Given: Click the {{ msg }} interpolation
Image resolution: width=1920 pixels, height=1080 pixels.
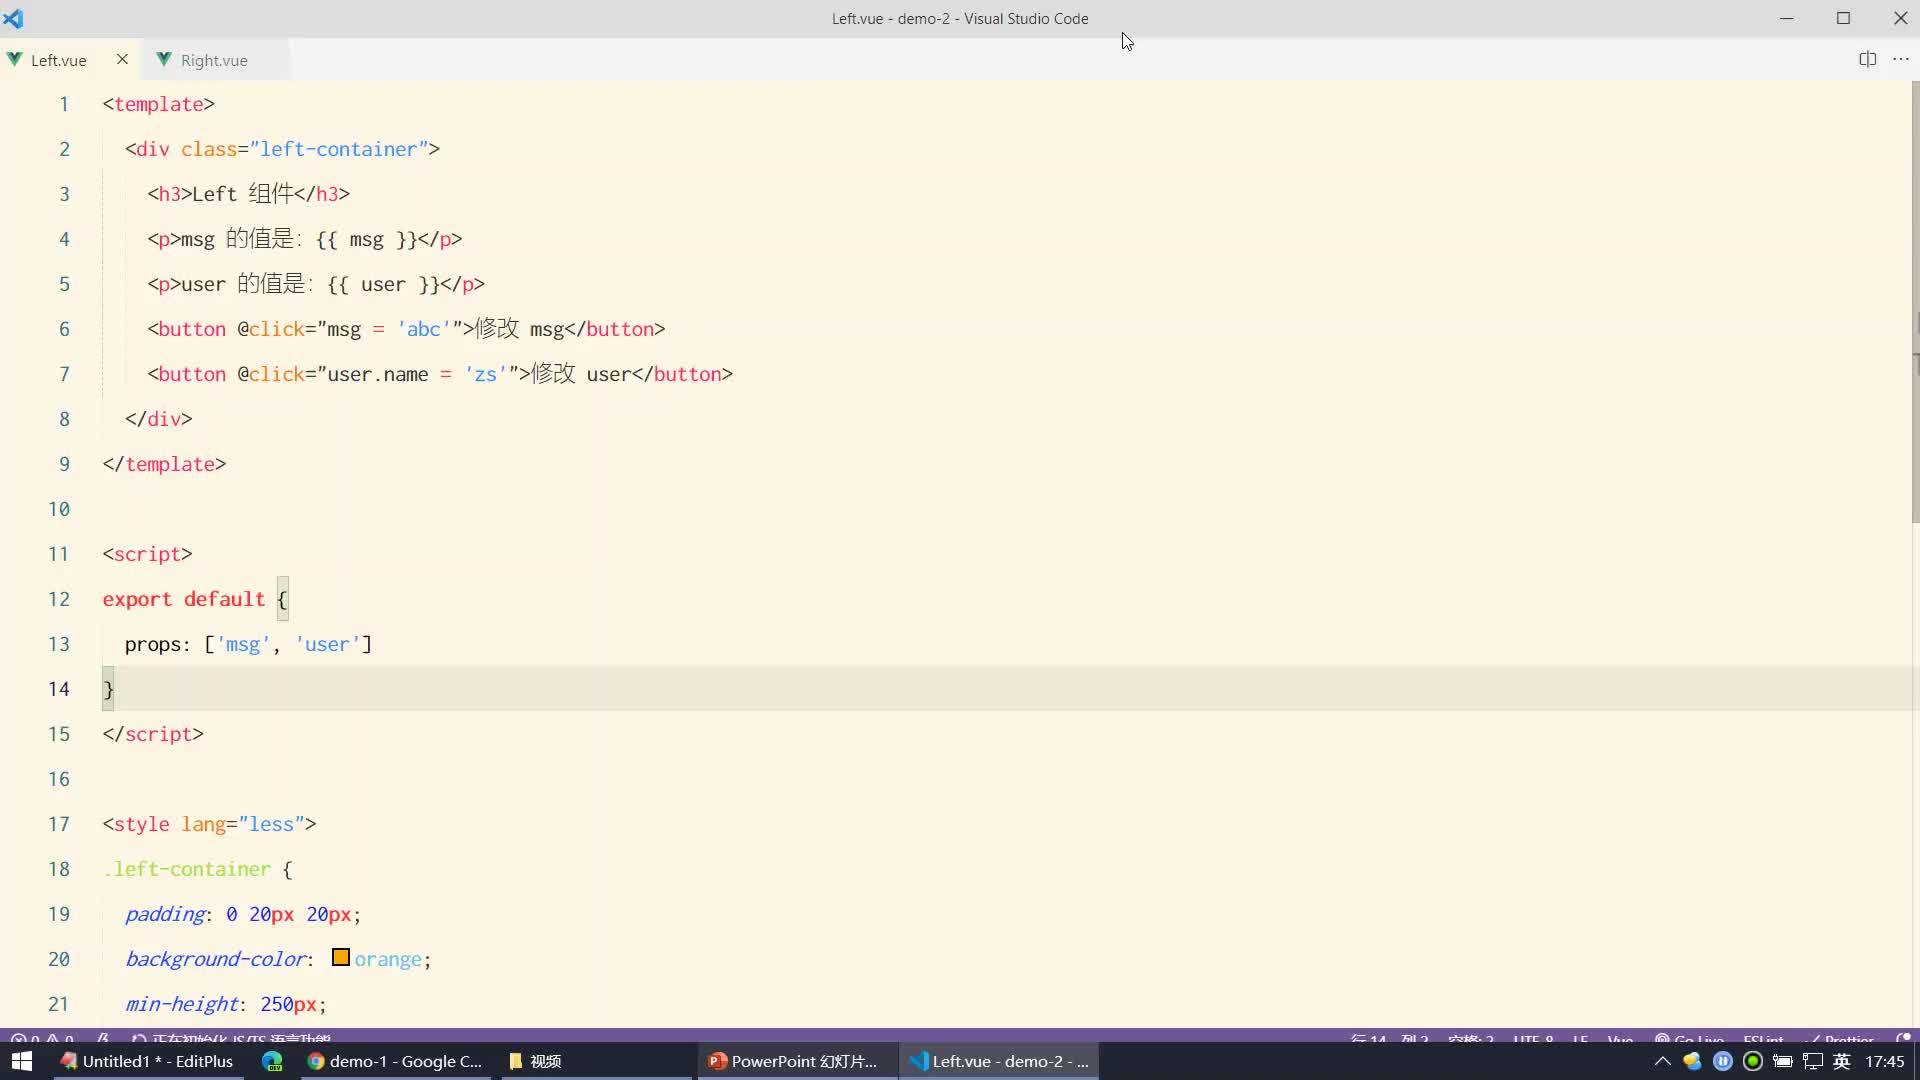Looking at the screenshot, I should click(366, 239).
